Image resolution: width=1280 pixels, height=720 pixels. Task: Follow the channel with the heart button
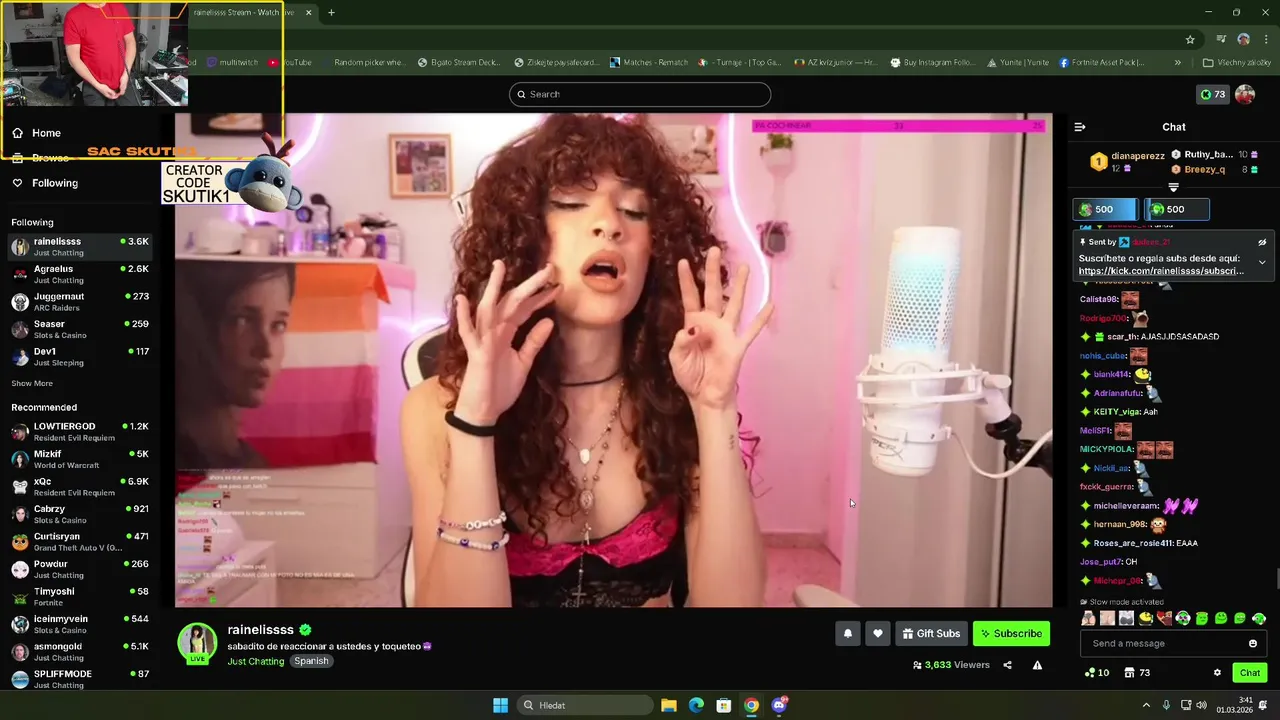877,633
